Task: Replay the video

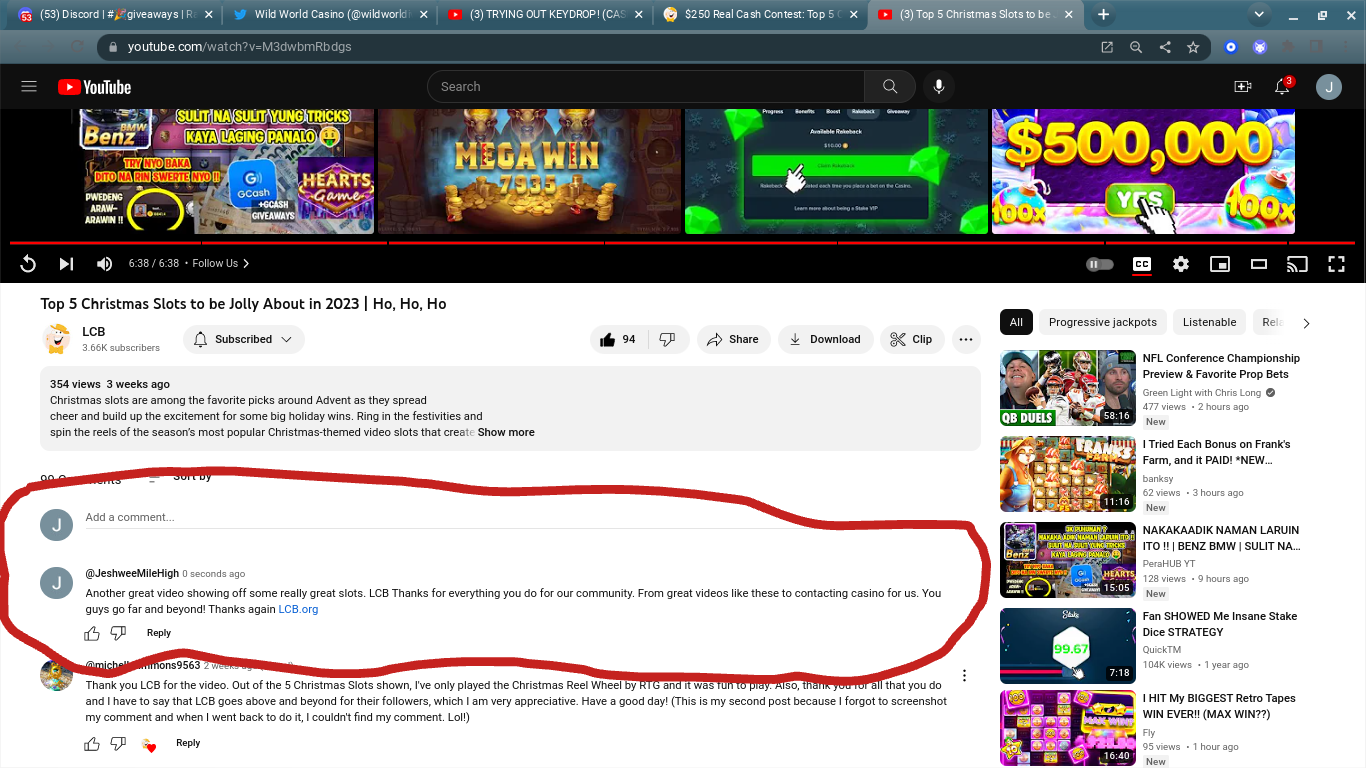Action: tap(28, 264)
